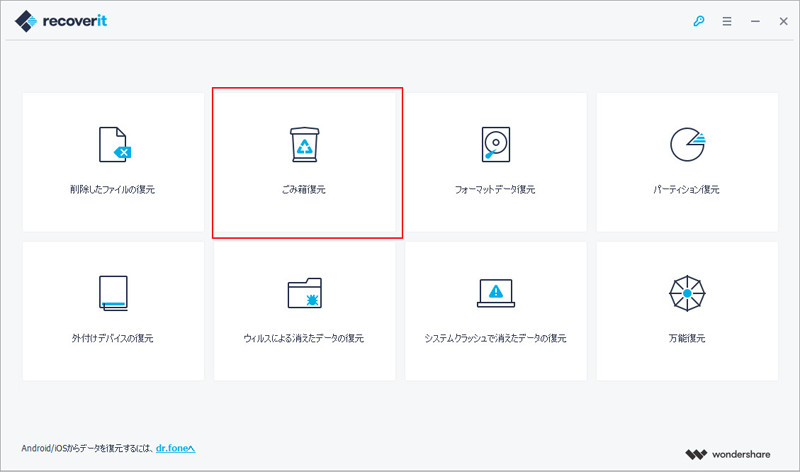Click the recycle bin recovery trash icon
The width and height of the screenshot is (800, 472).
[x=305, y=145]
